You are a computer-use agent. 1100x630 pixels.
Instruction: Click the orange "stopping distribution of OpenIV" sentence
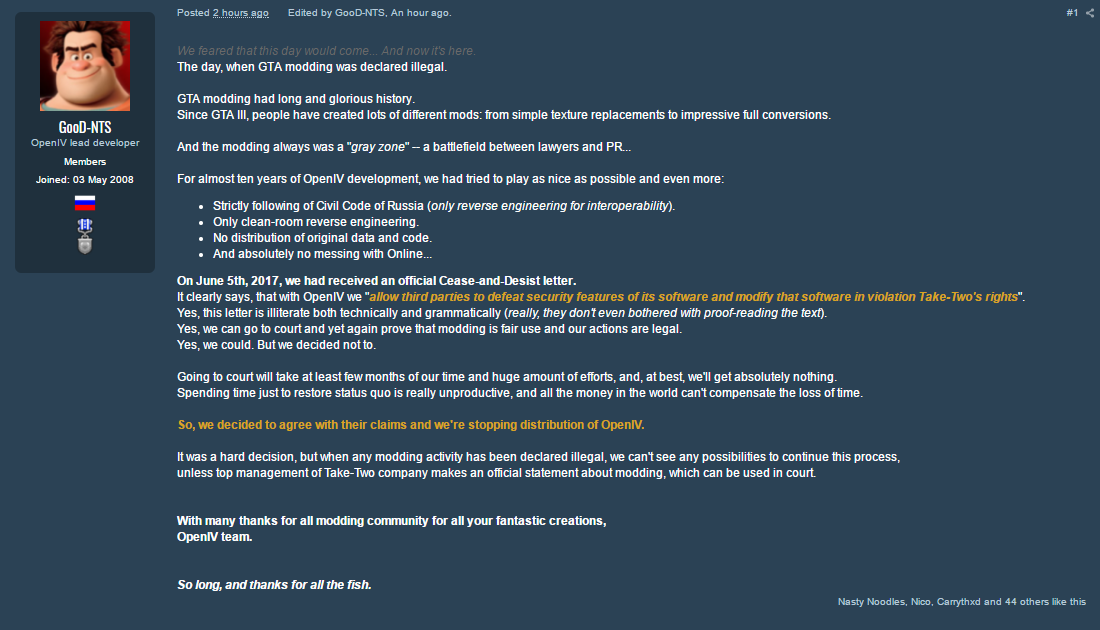[x=411, y=425]
